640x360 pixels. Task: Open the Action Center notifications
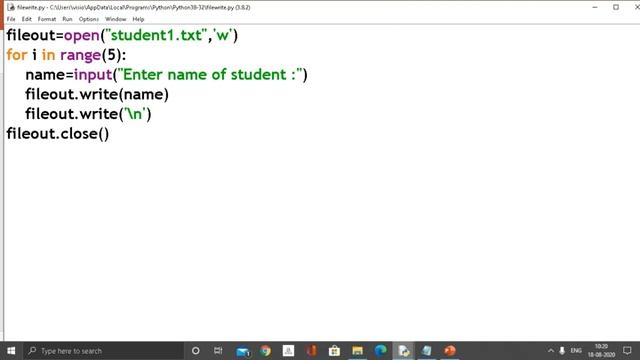coord(627,351)
